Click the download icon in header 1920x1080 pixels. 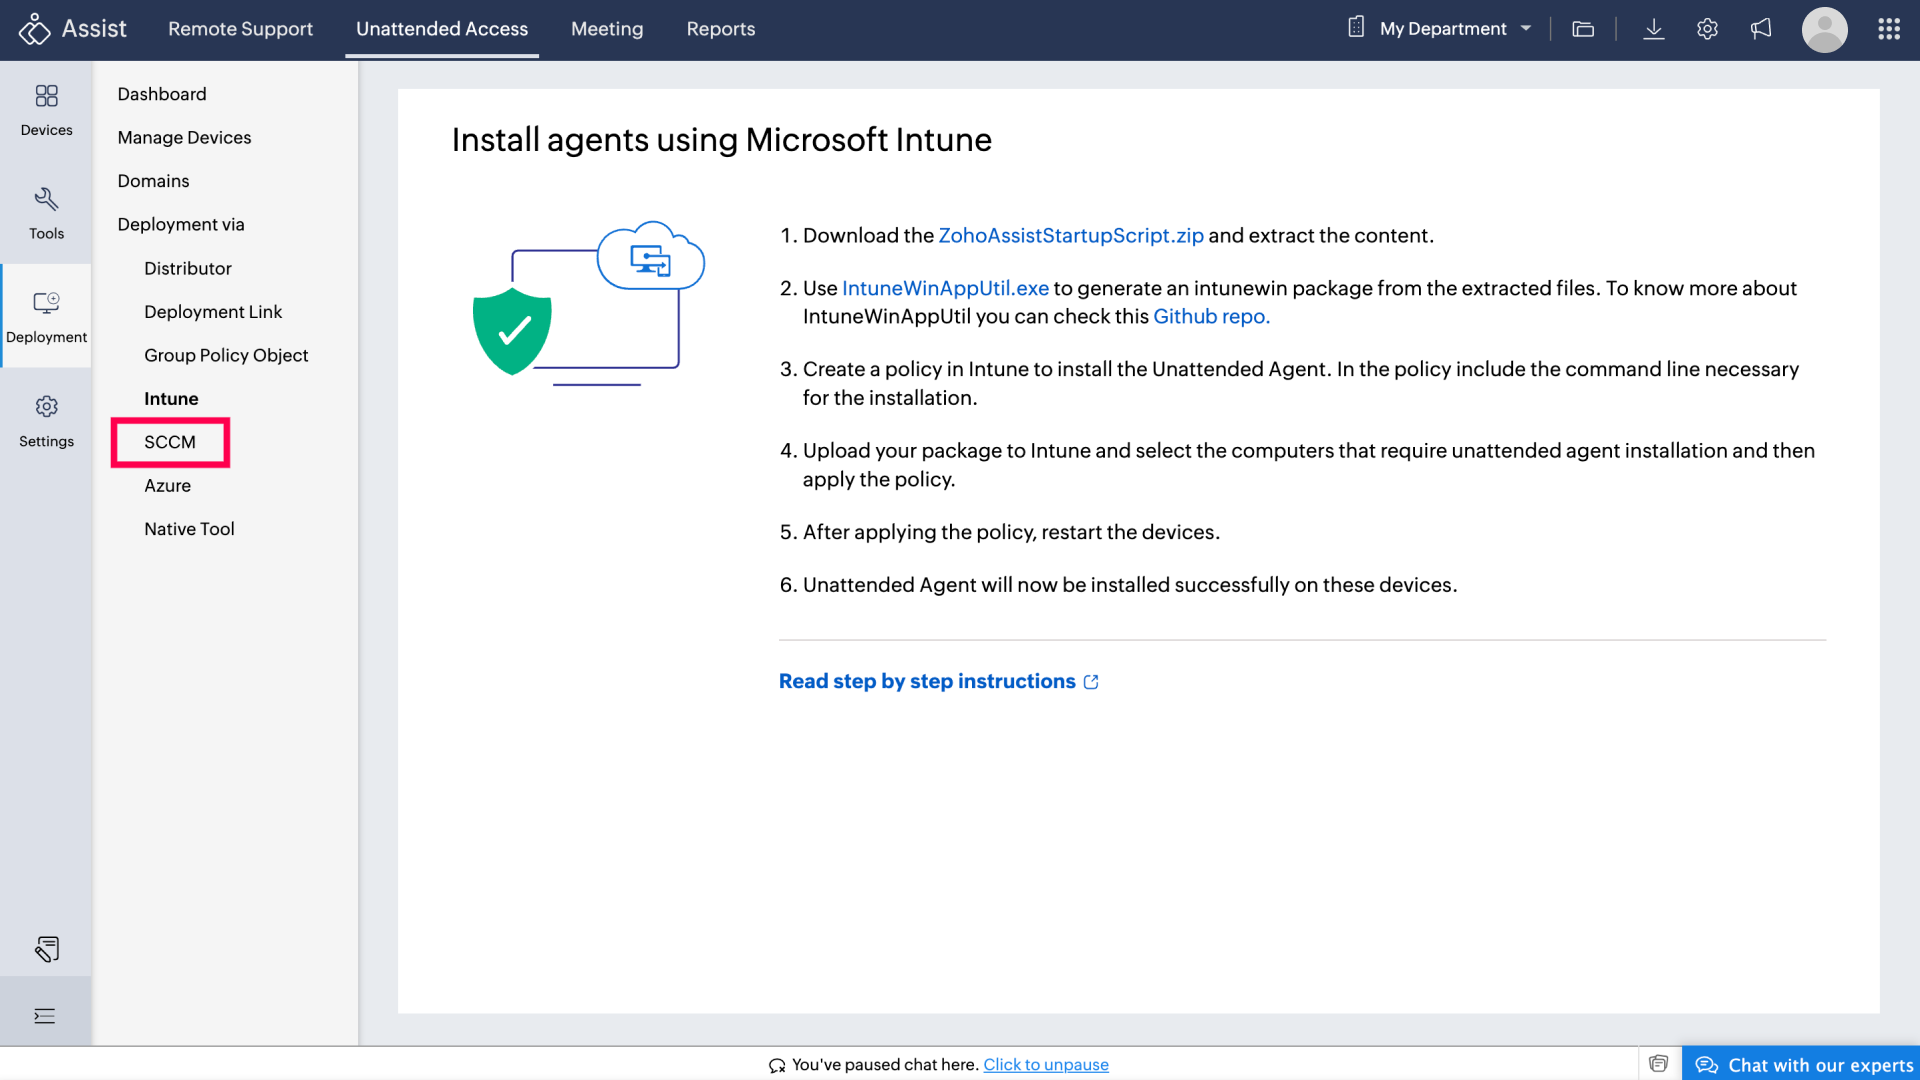click(1654, 29)
